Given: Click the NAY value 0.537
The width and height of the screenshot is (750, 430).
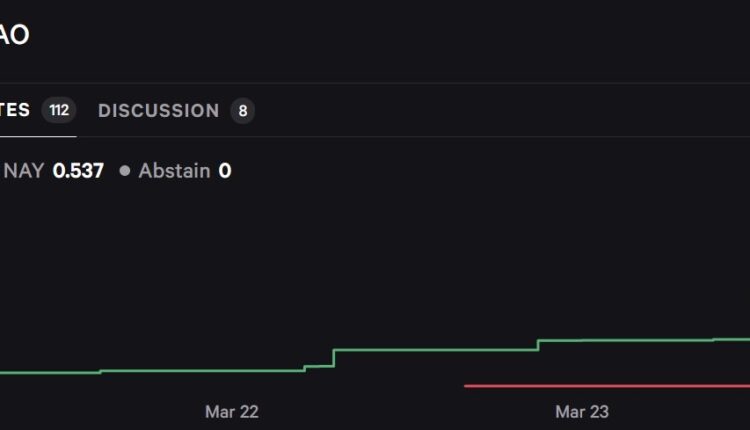Looking at the screenshot, I should coord(78,171).
